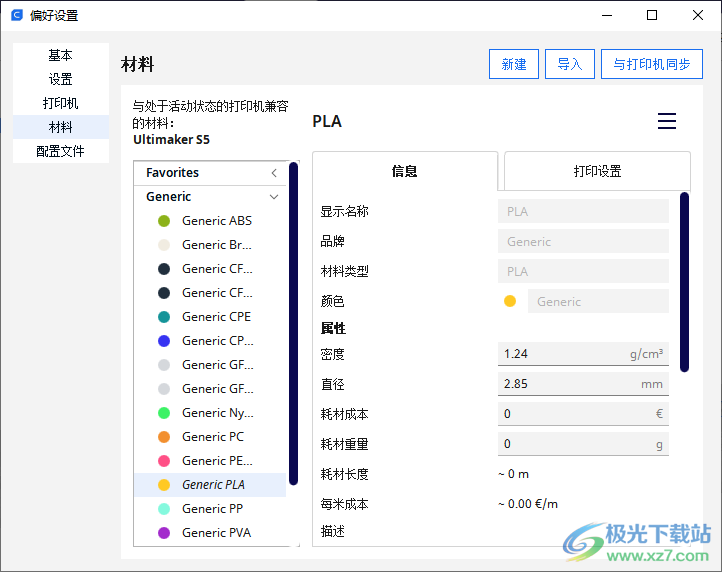
Task: Click the Generic brand header
Action: tap(210, 197)
